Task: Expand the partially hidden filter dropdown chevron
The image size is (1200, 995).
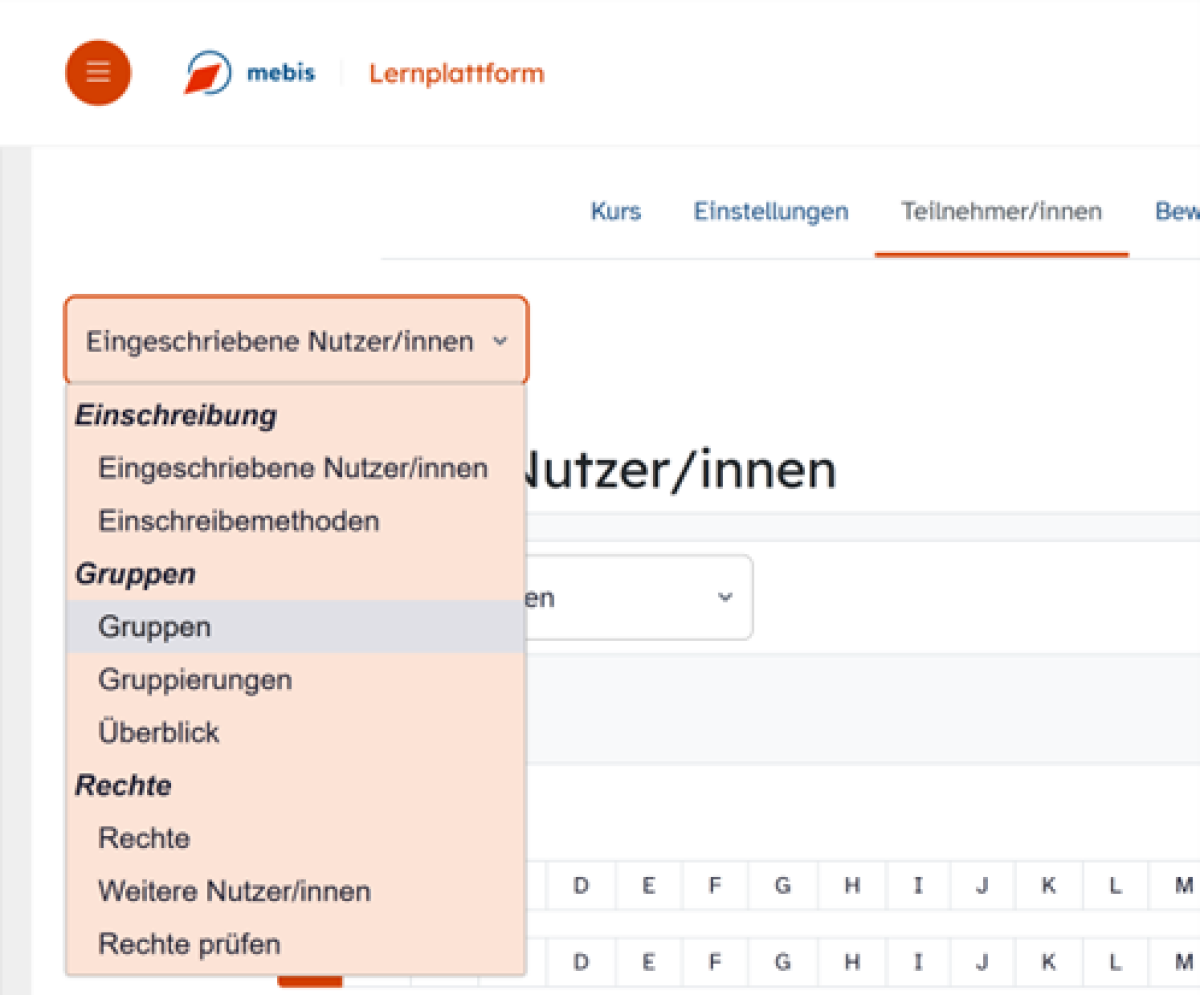Action: coord(724,598)
